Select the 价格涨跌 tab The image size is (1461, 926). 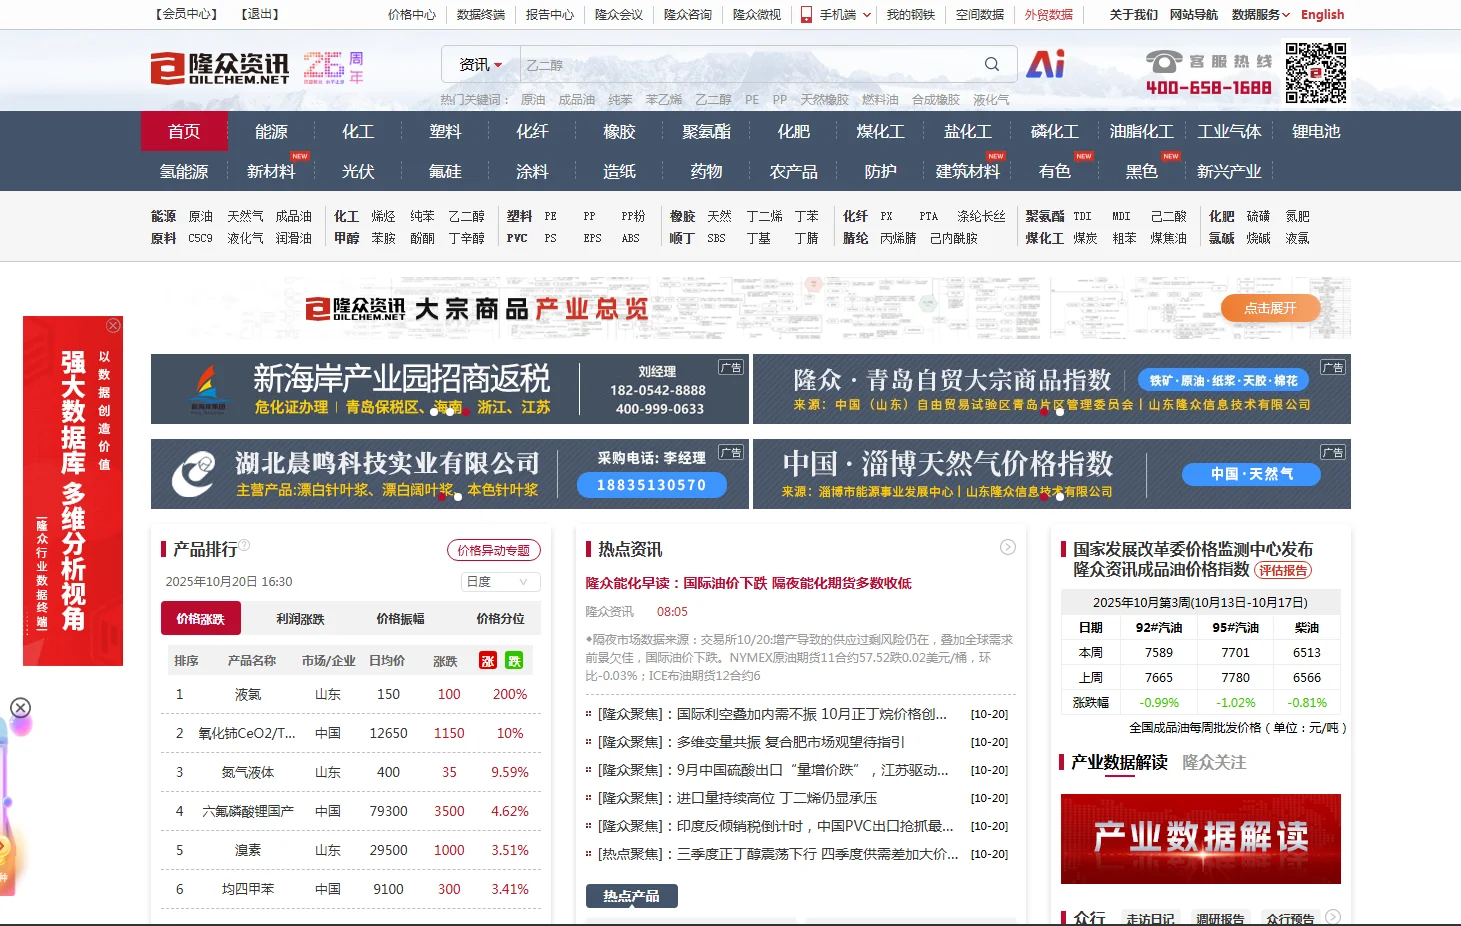[x=201, y=619]
